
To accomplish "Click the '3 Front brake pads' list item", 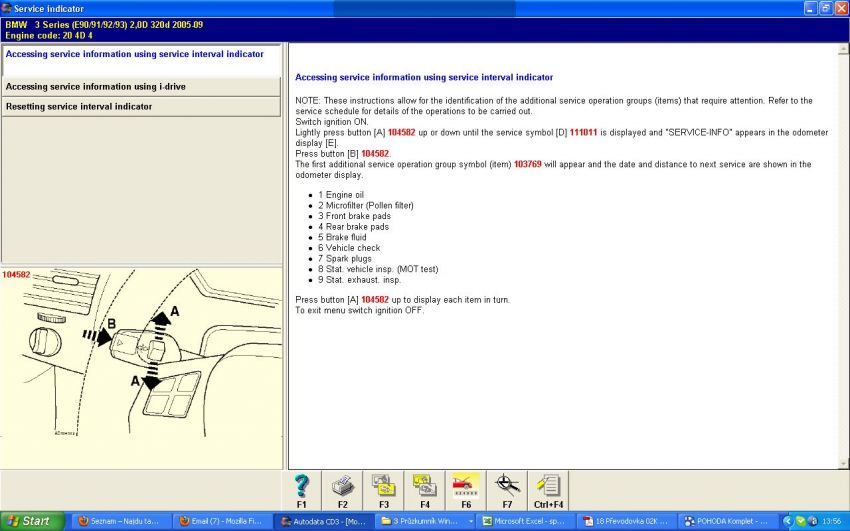I will pos(355,216).
